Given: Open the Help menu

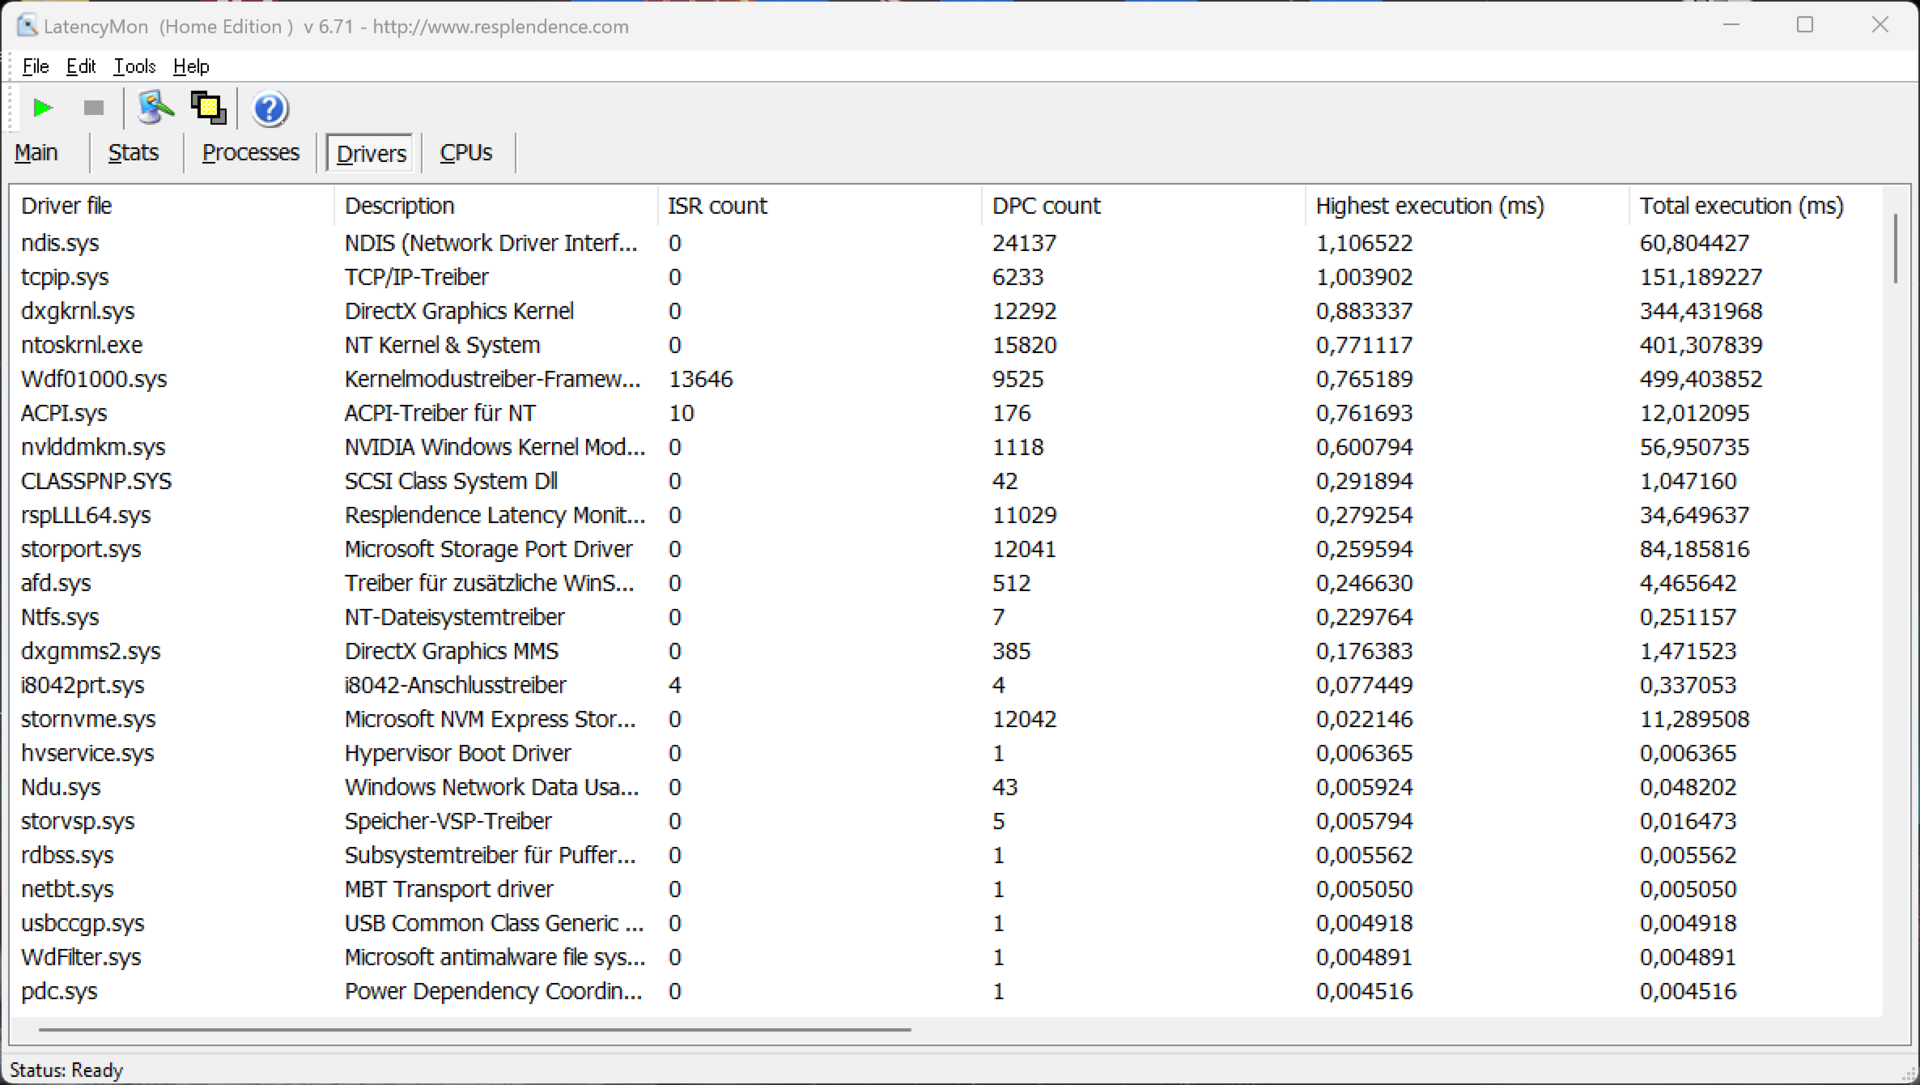Looking at the screenshot, I should click(x=191, y=66).
